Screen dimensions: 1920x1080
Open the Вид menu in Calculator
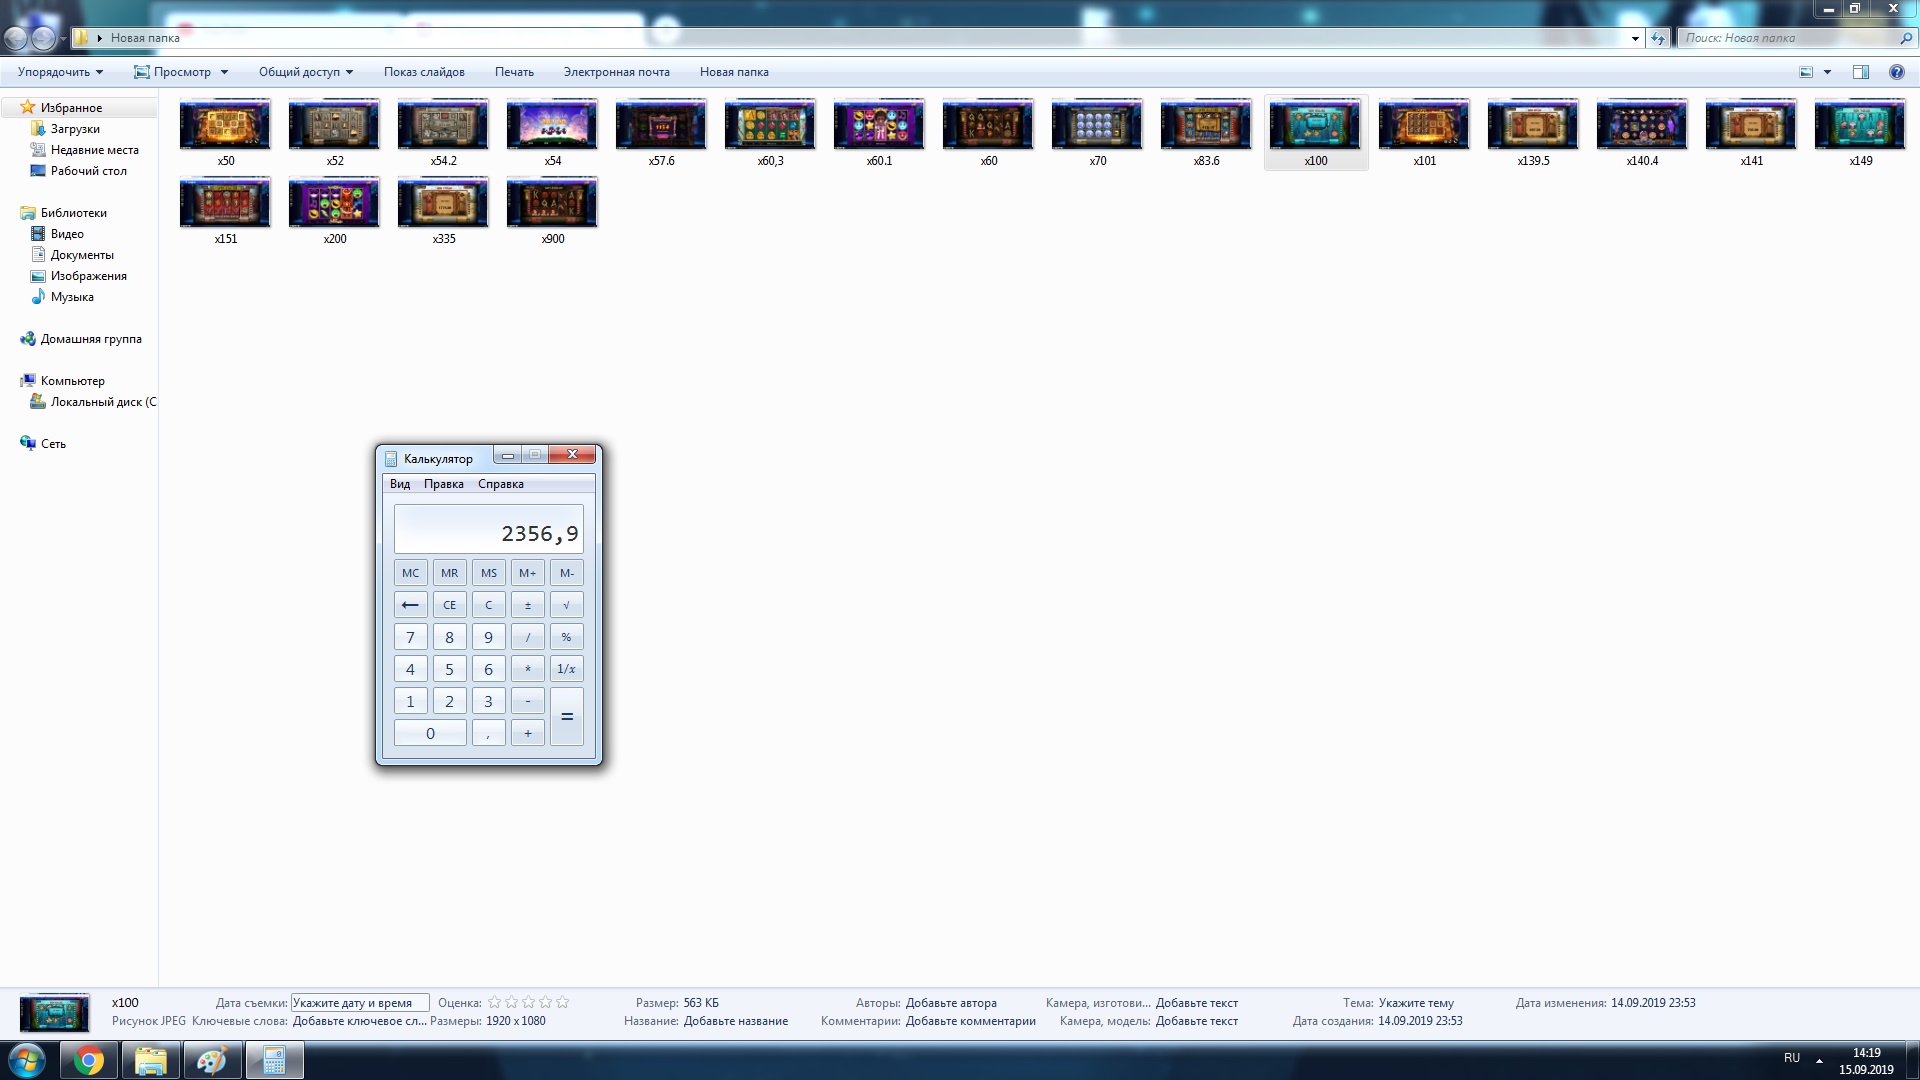coord(400,484)
